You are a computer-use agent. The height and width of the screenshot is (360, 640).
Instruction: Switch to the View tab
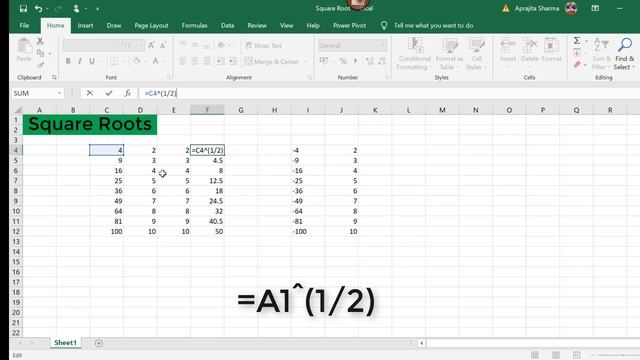pyautogui.click(x=286, y=25)
